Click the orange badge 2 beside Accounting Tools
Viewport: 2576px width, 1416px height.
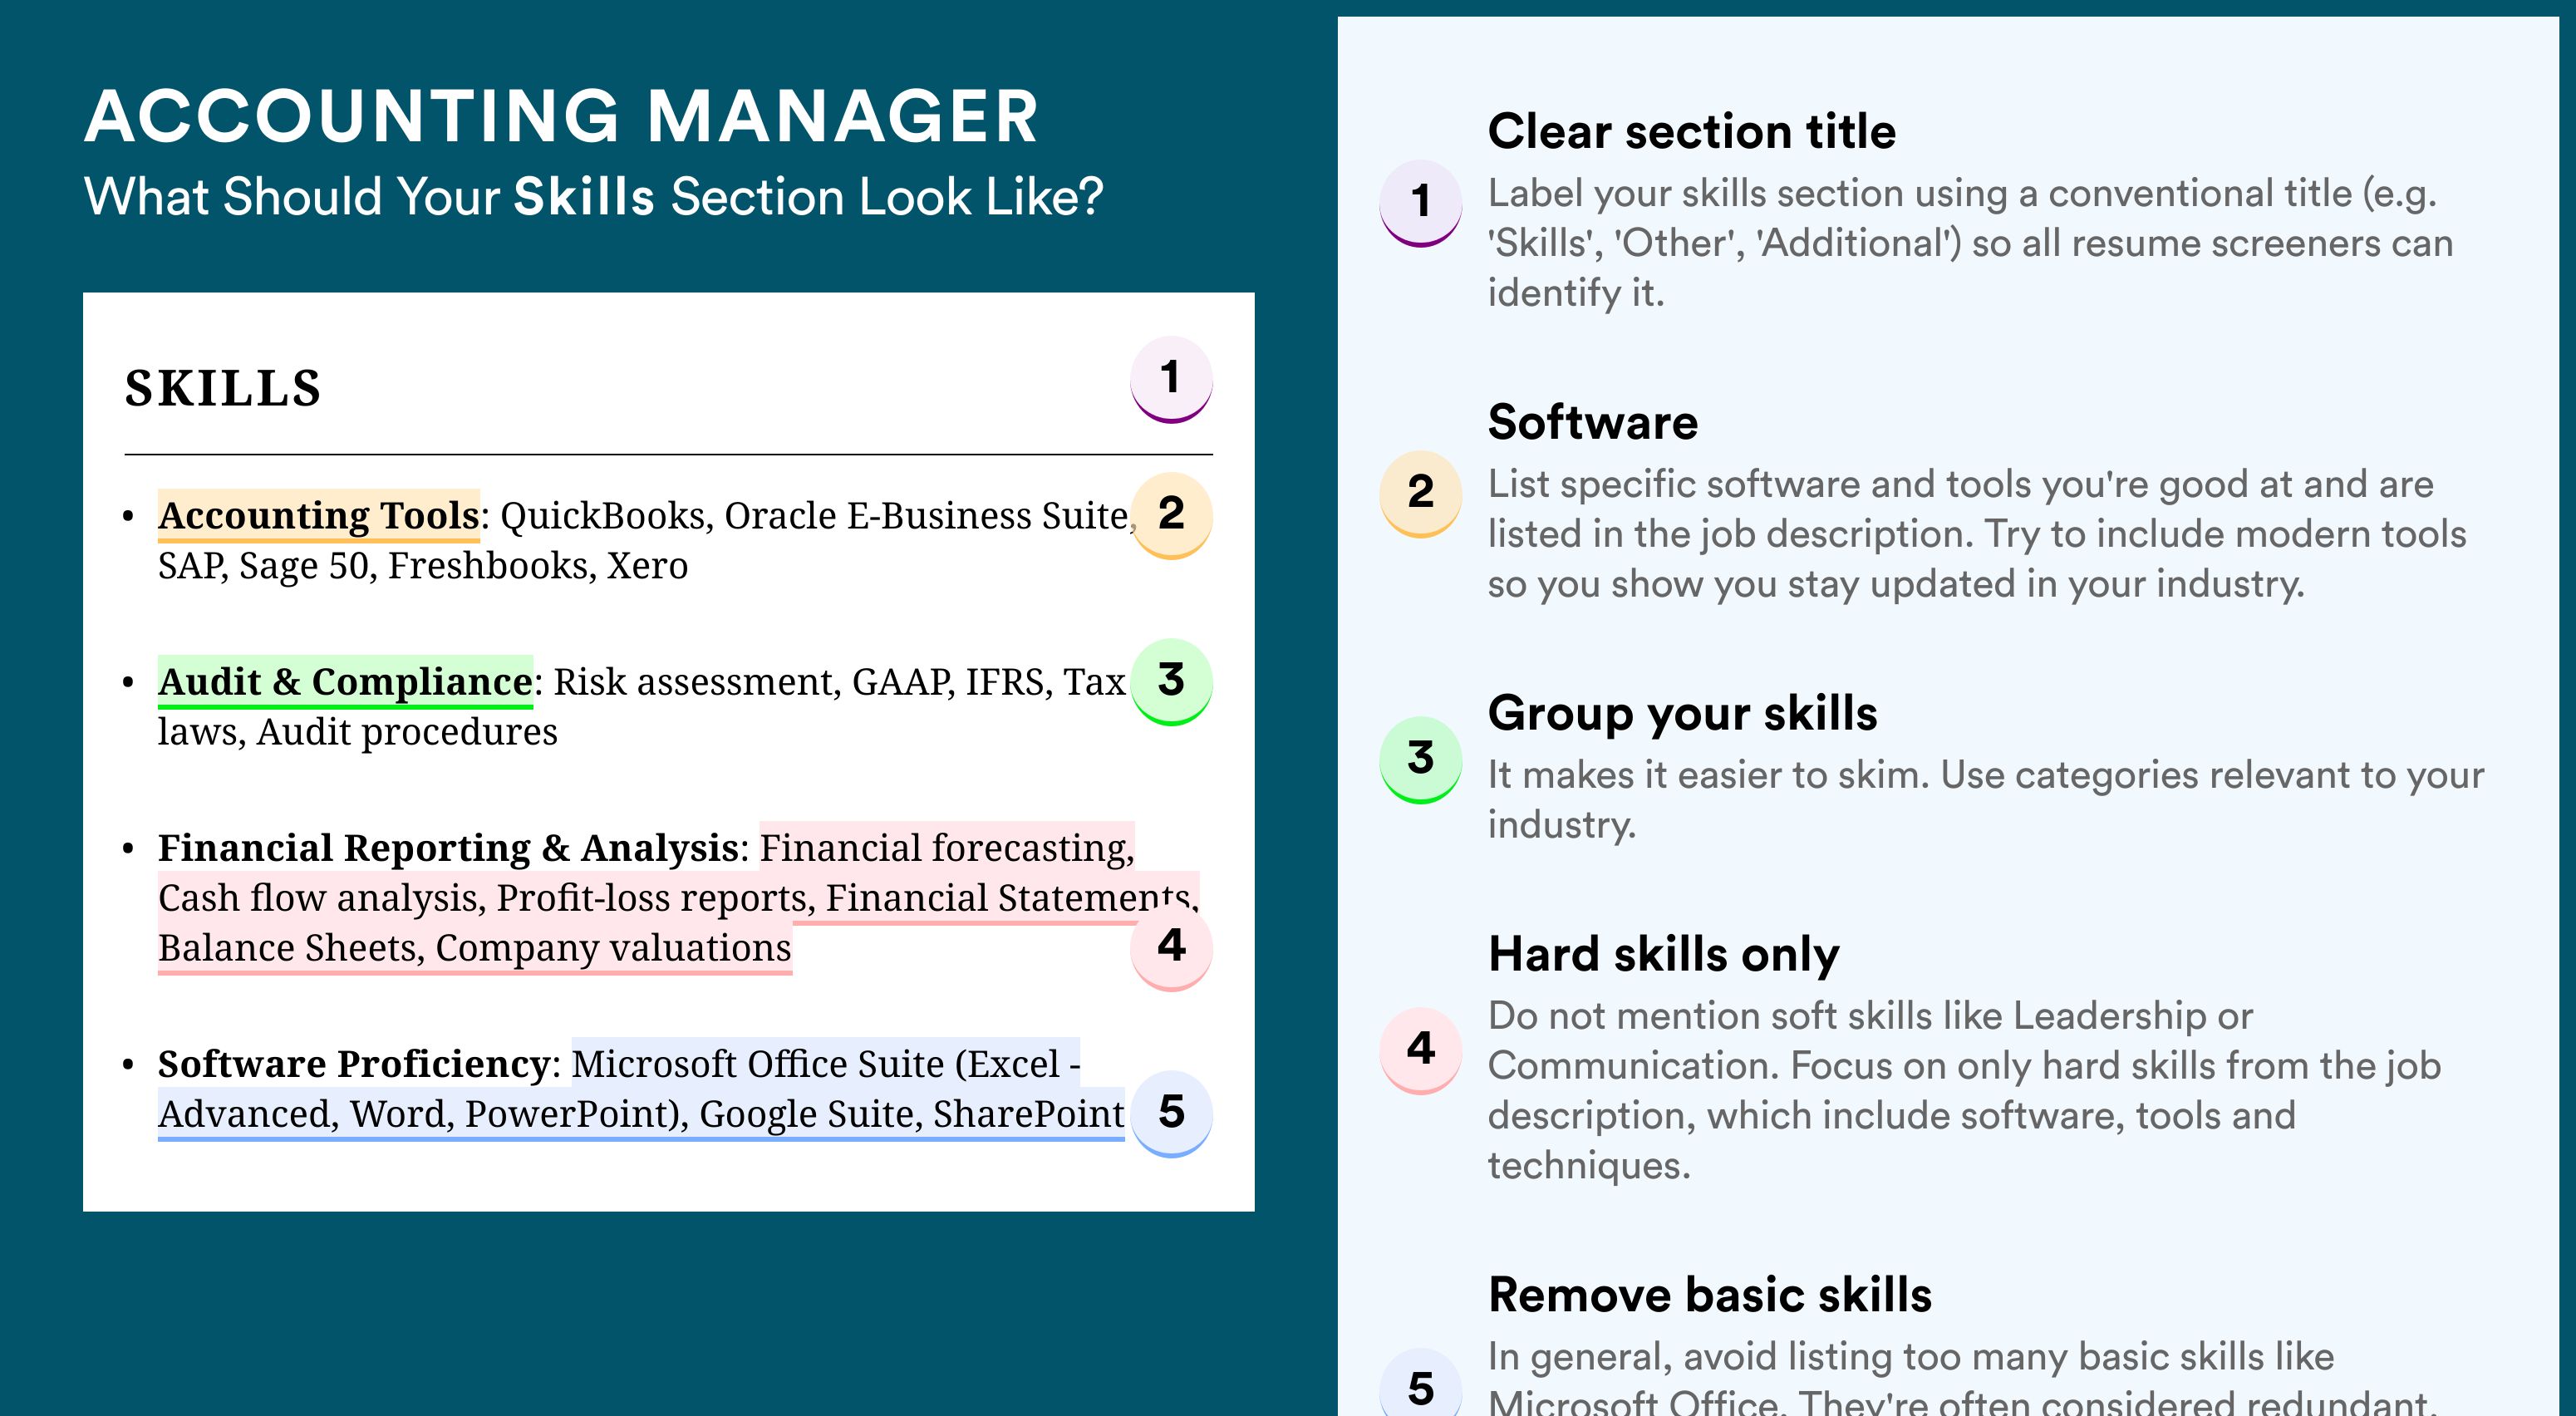click(1171, 515)
